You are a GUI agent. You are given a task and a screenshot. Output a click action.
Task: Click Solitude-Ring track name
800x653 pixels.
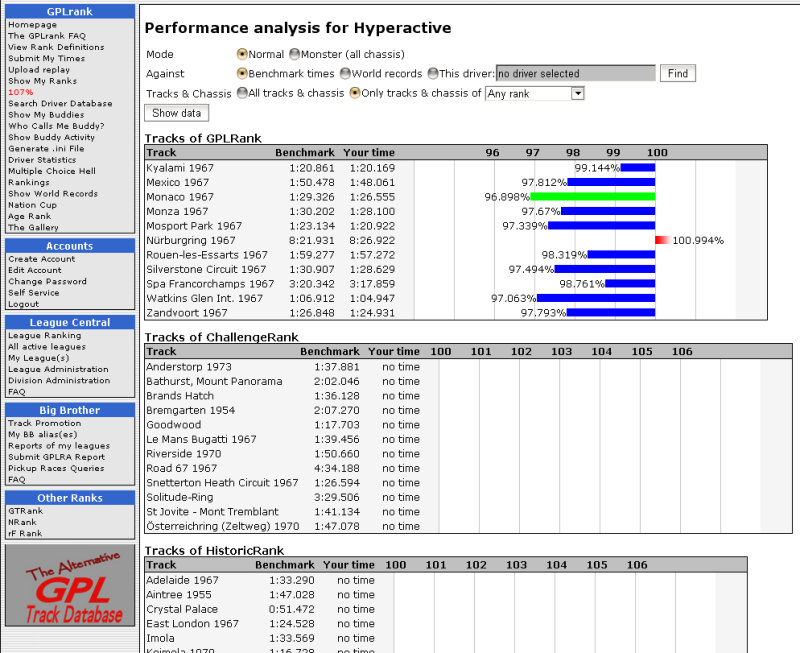(x=180, y=497)
